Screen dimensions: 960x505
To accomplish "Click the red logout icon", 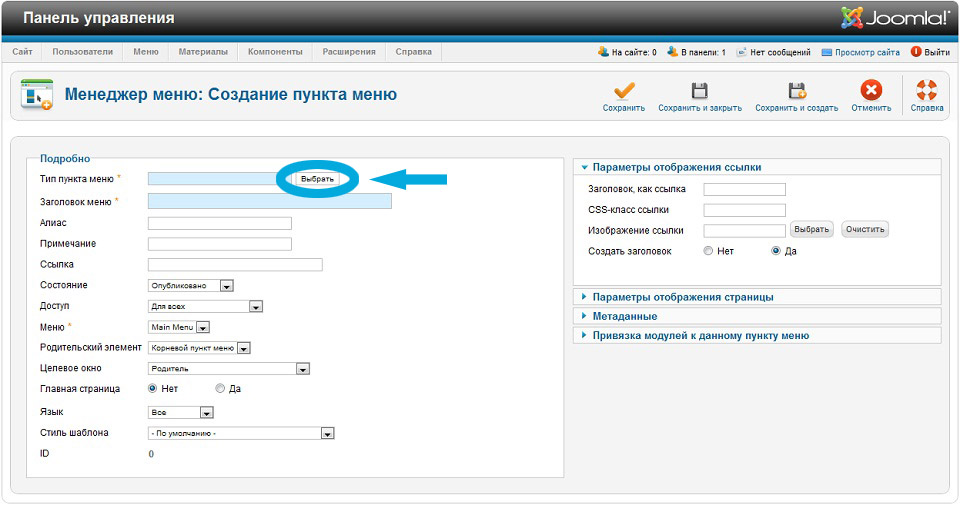I will click(x=915, y=52).
